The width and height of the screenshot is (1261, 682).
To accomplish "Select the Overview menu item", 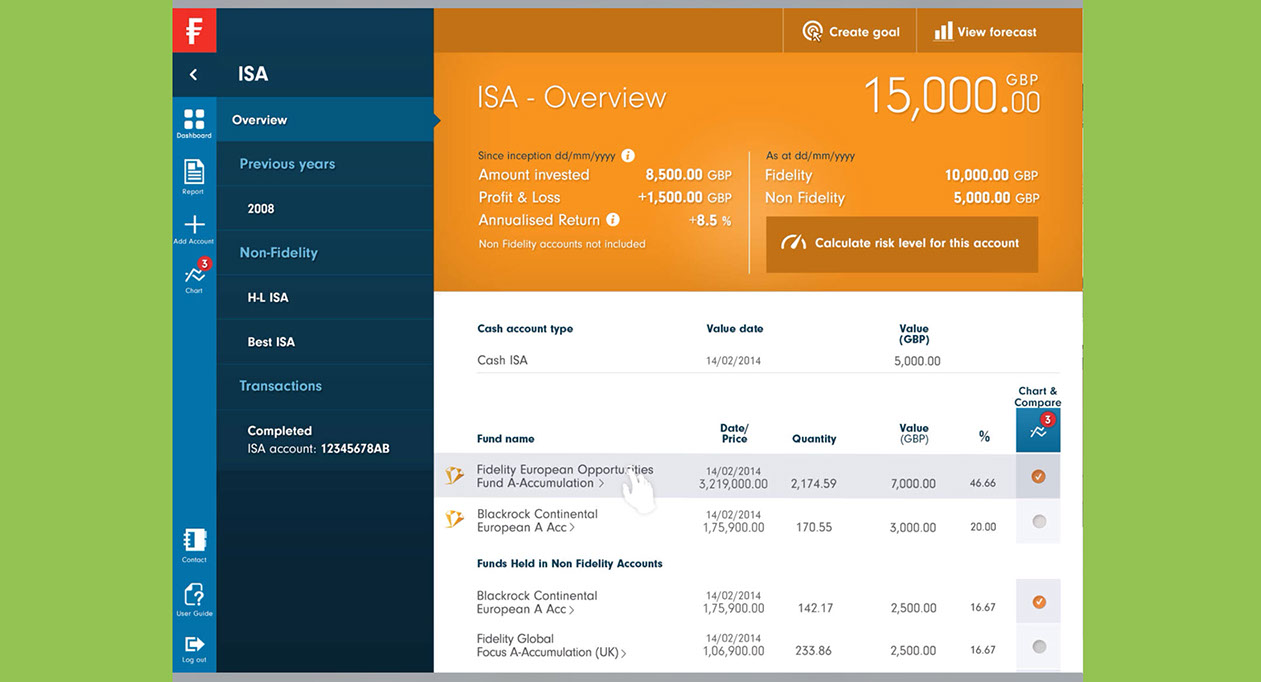I will tap(260, 120).
